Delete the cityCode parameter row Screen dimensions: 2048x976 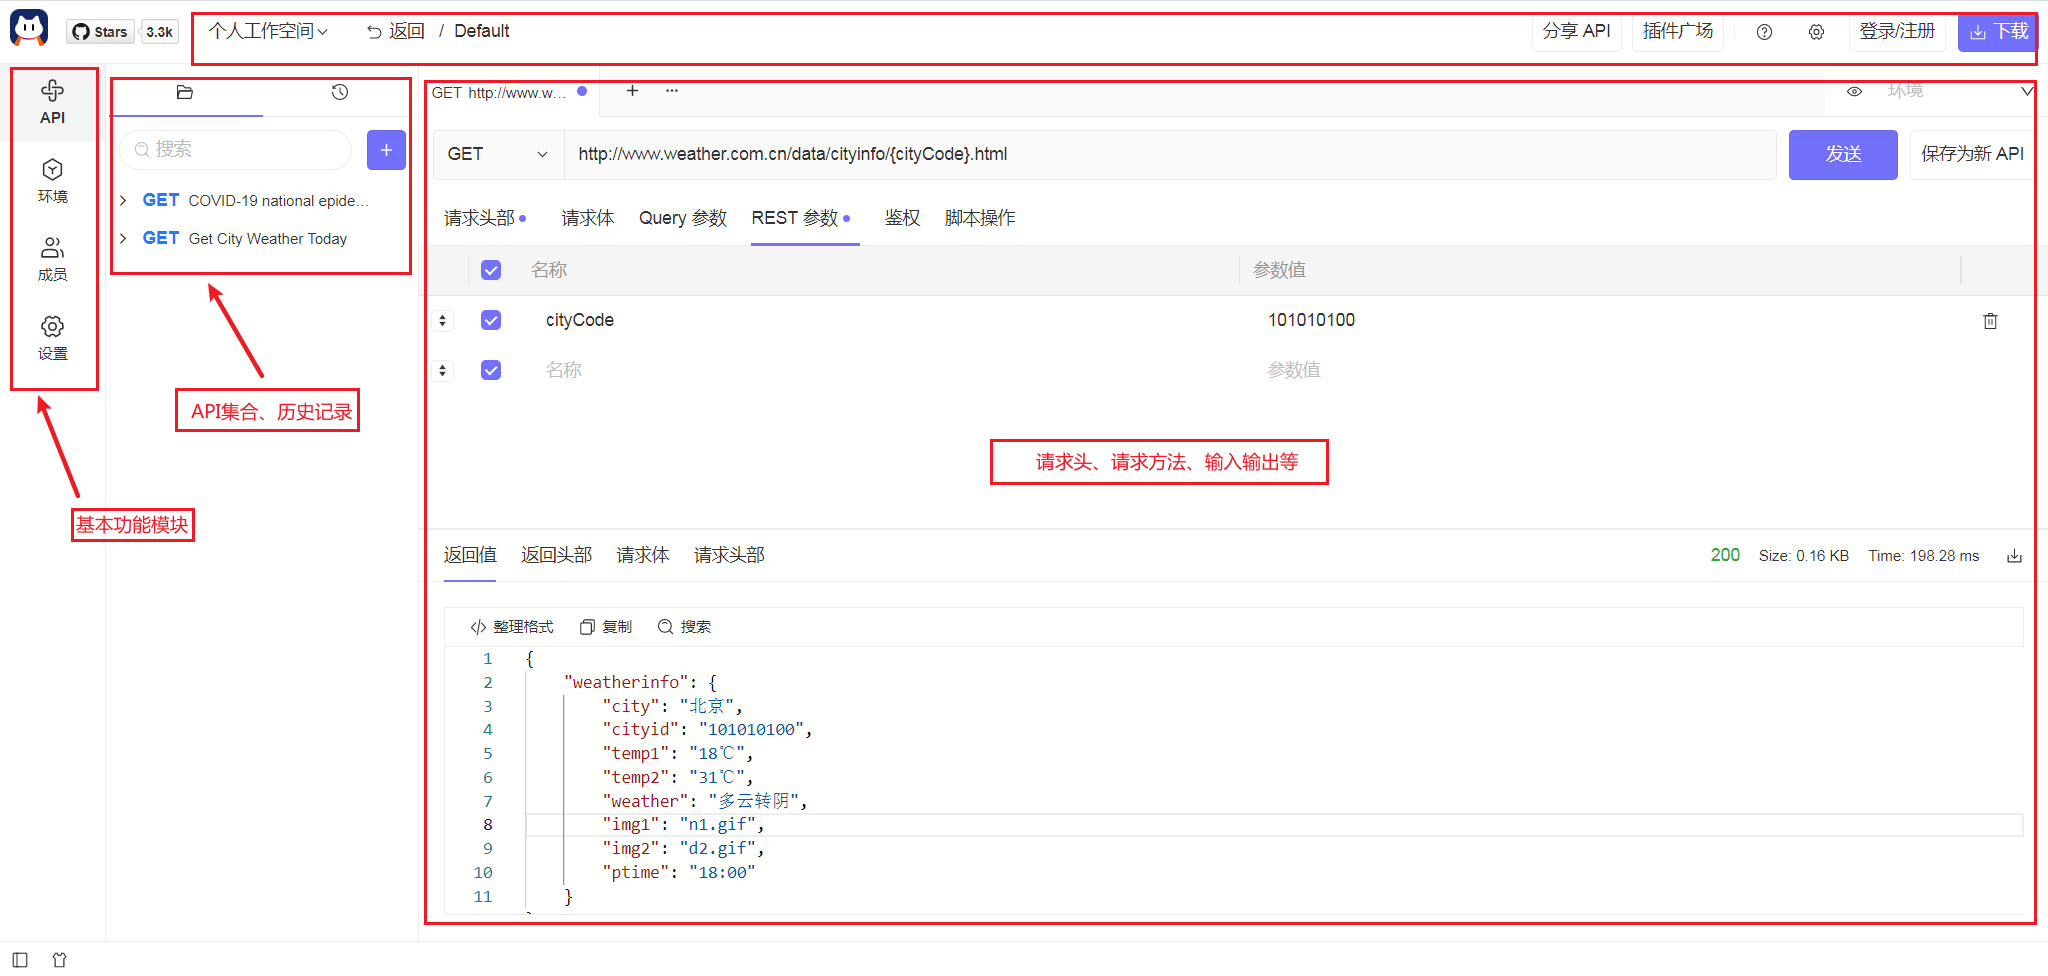(x=1990, y=321)
